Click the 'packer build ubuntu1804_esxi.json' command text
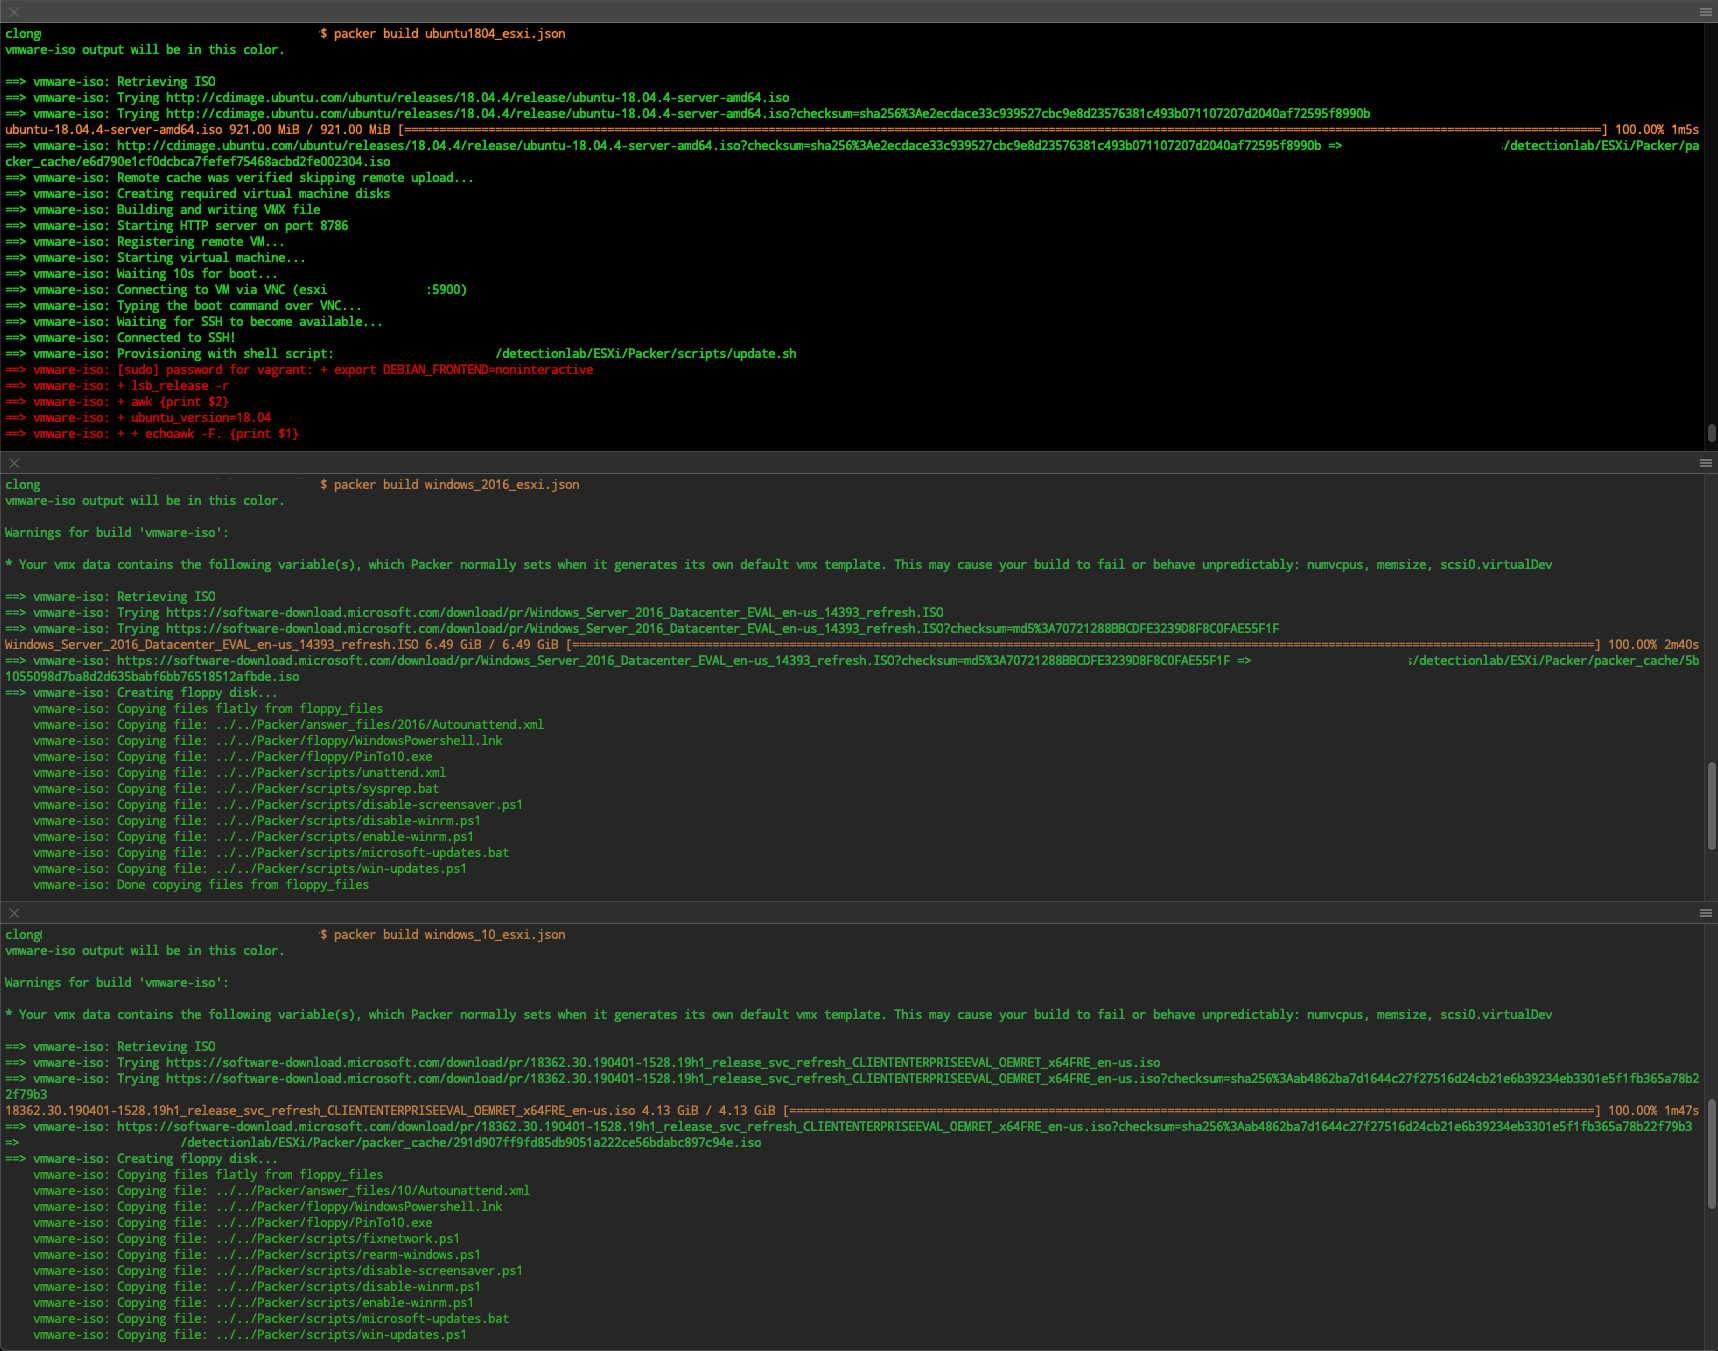Viewport: 1718px width, 1351px height. click(449, 34)
